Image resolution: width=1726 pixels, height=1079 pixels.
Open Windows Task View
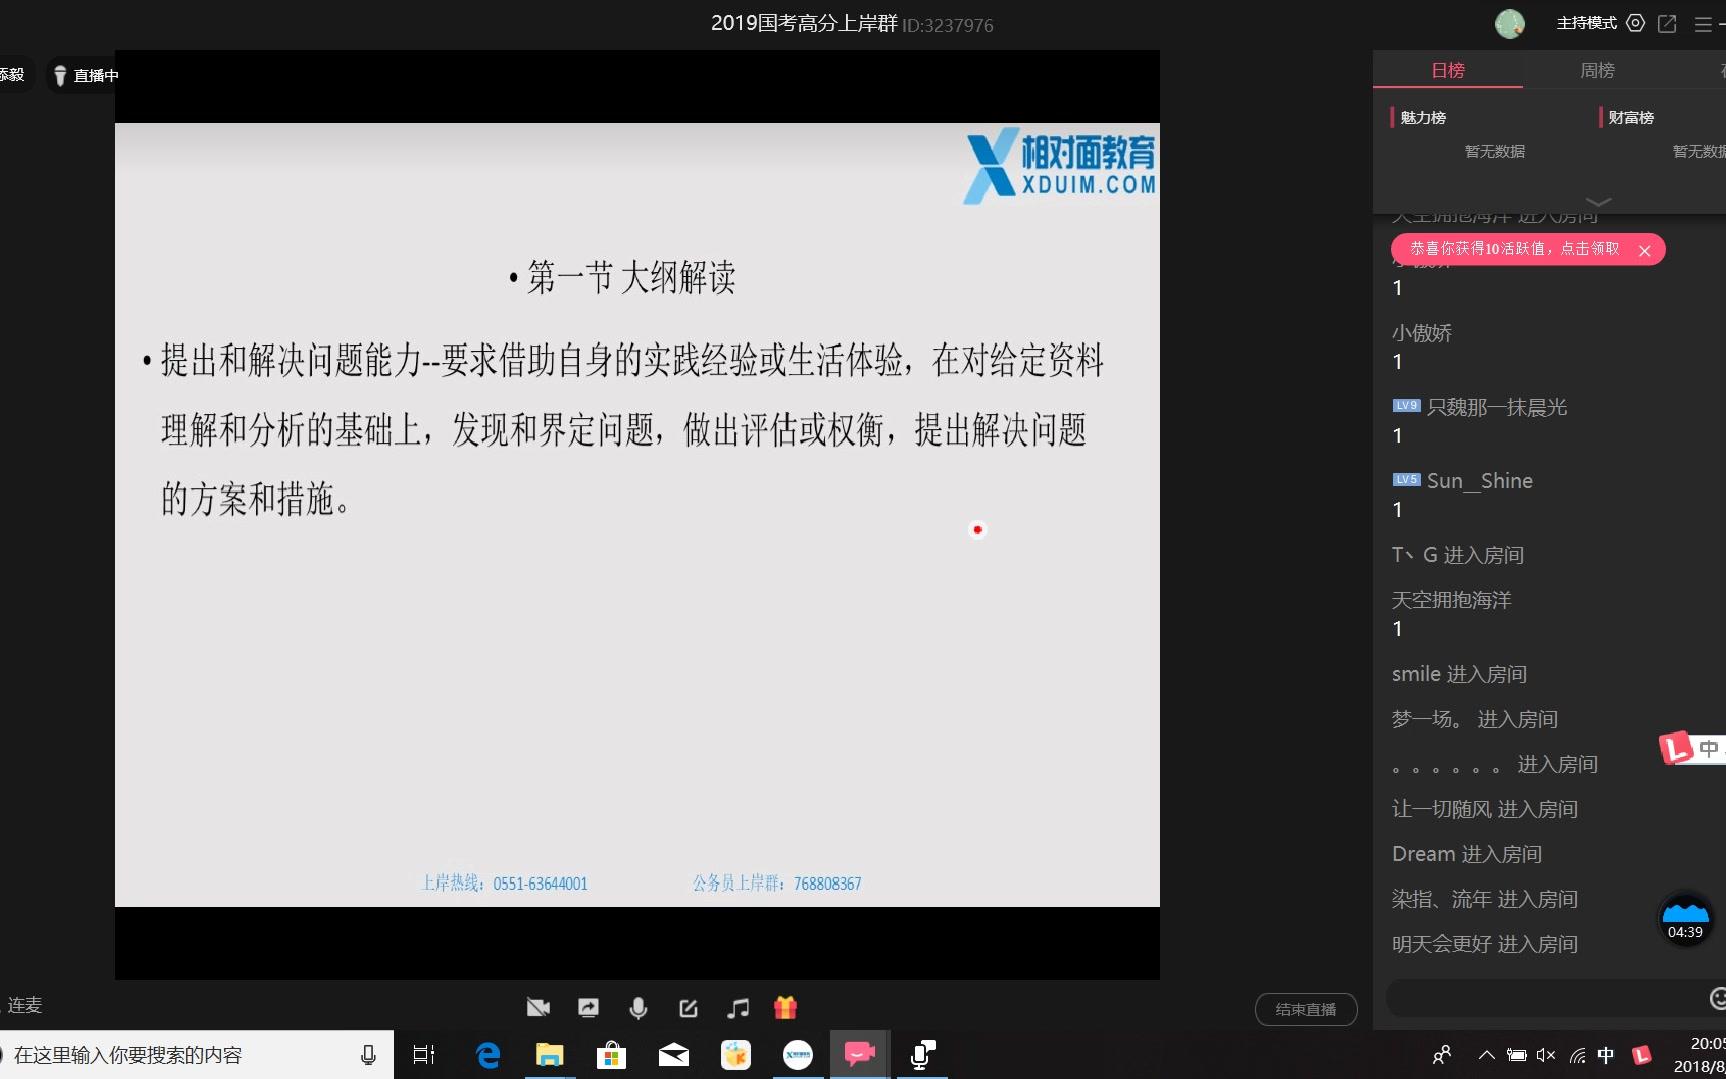424,1055
